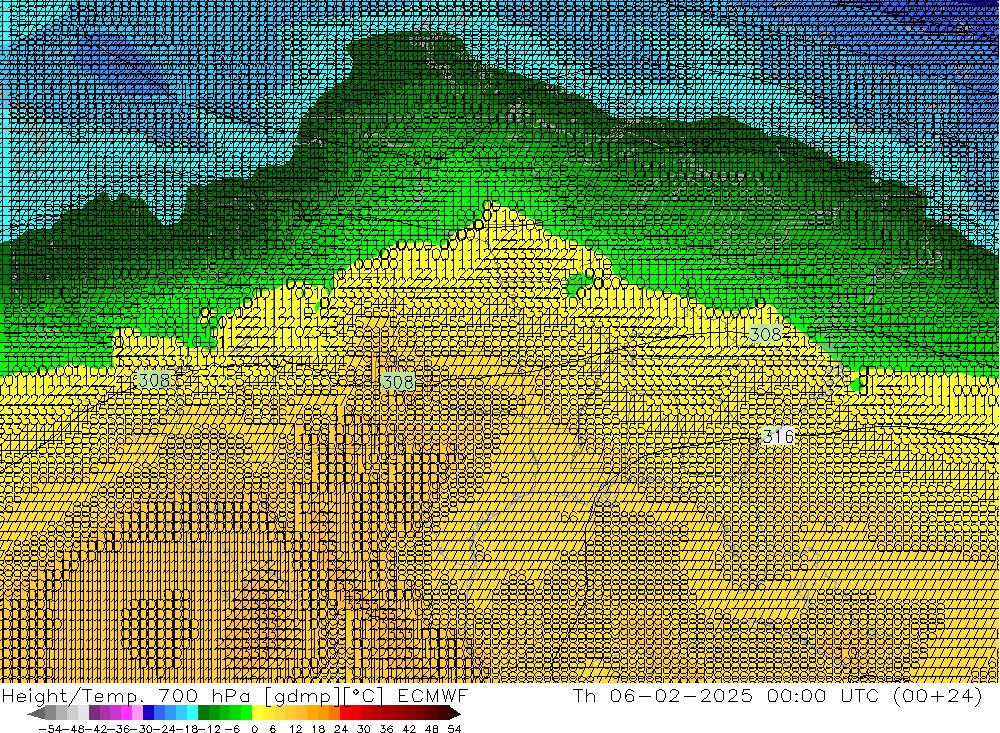This screenshot has height=733, width=1000.
Task: Click the dark right arrow of the legend
Action: point(454,714)
